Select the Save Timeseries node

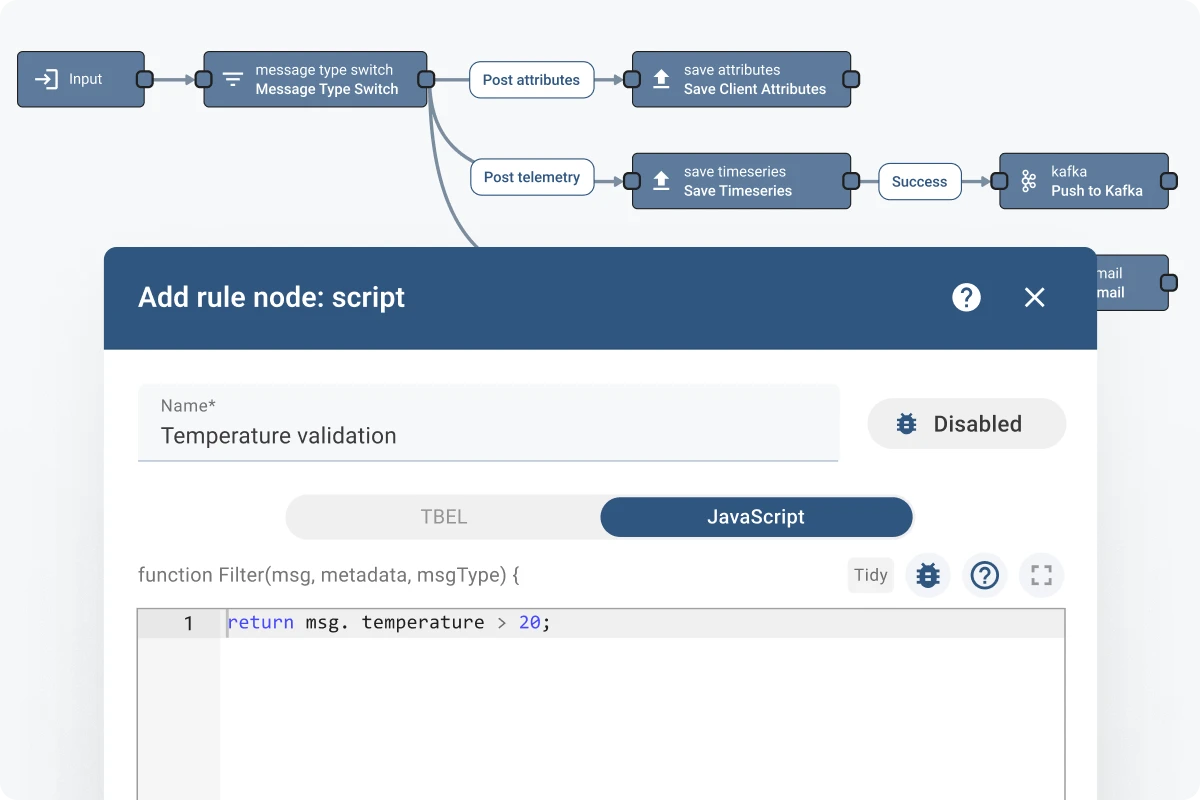tap(741, 180)
